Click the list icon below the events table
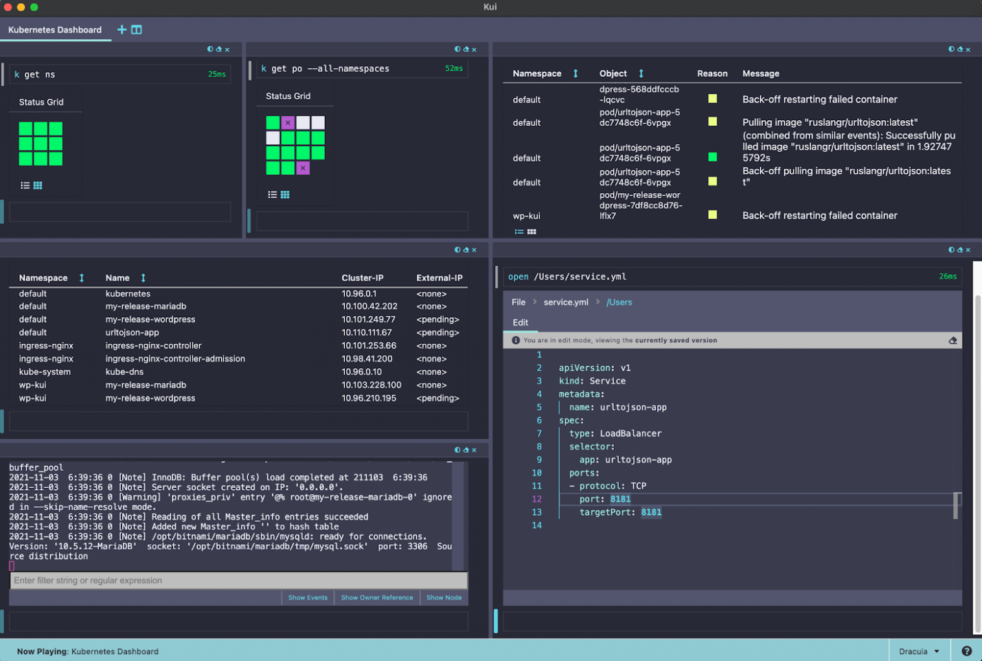The width and height of the screenshot is (982, 661). tap(520, 231)
